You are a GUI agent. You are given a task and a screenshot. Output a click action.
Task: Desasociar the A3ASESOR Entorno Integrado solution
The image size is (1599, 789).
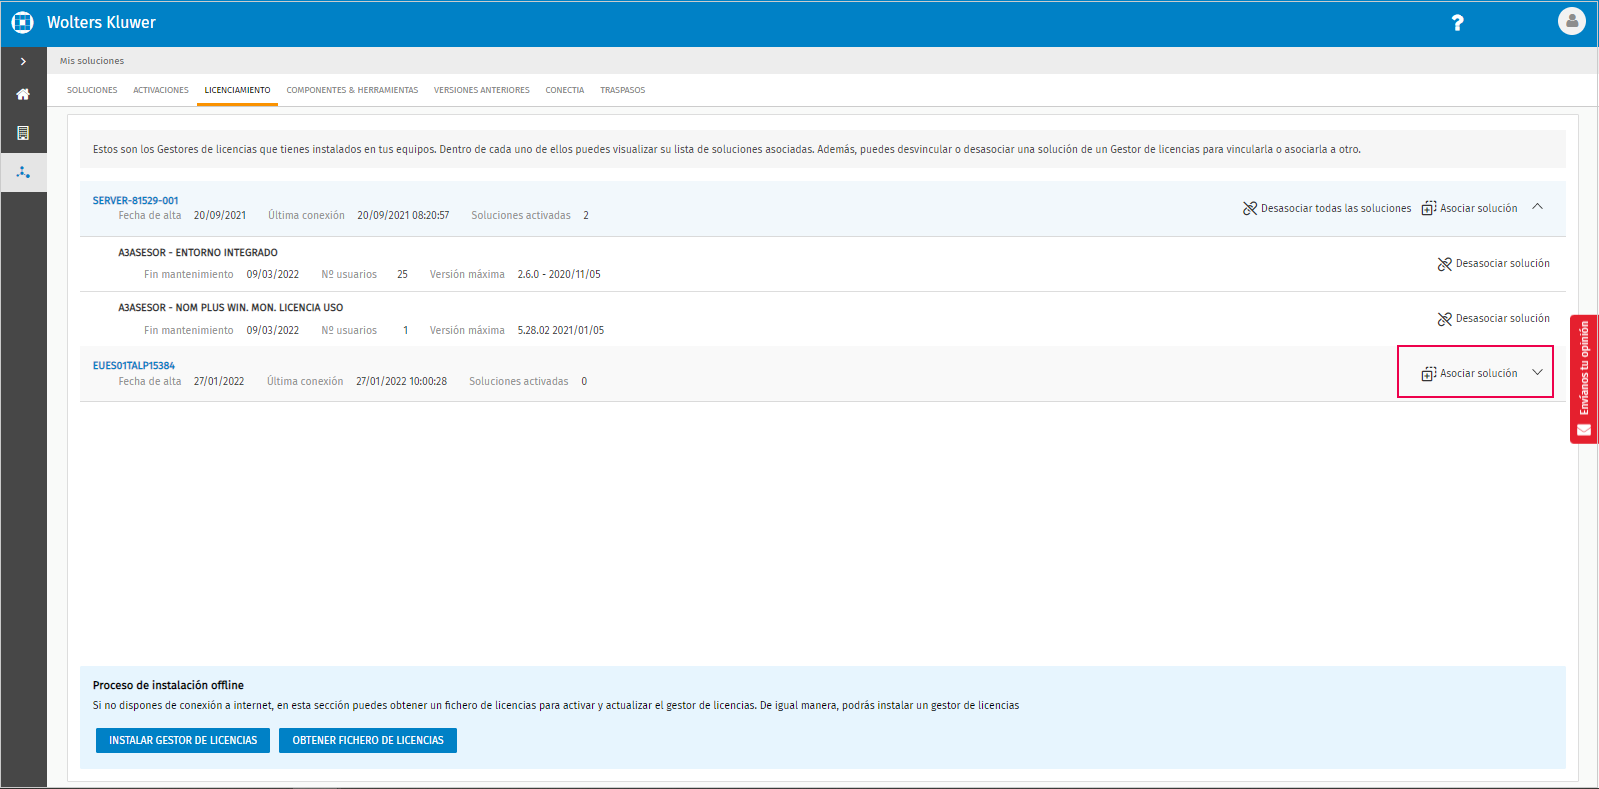tap(1493, 264)
